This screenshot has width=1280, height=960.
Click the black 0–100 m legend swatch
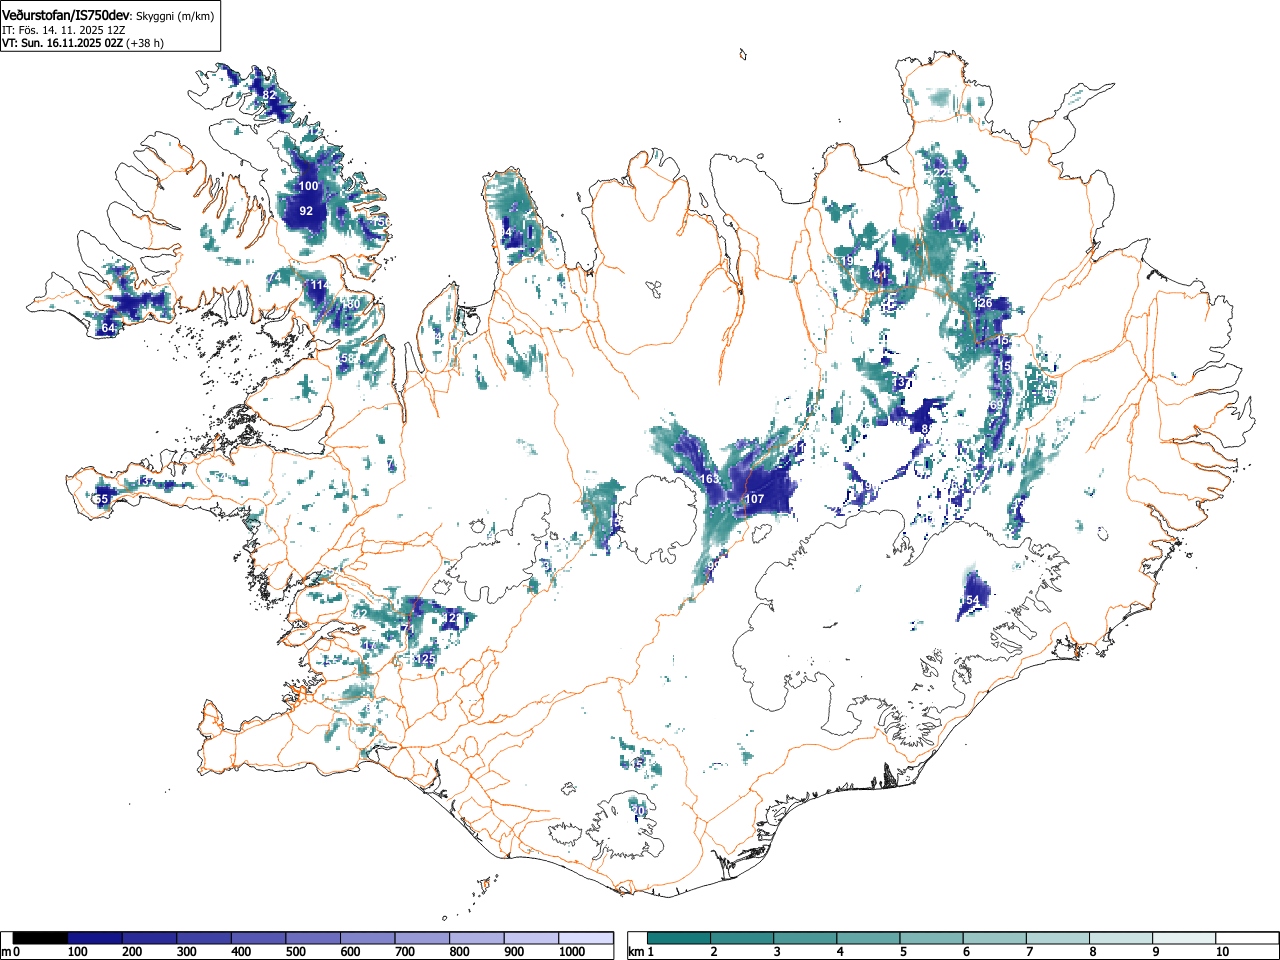[41, 938]
